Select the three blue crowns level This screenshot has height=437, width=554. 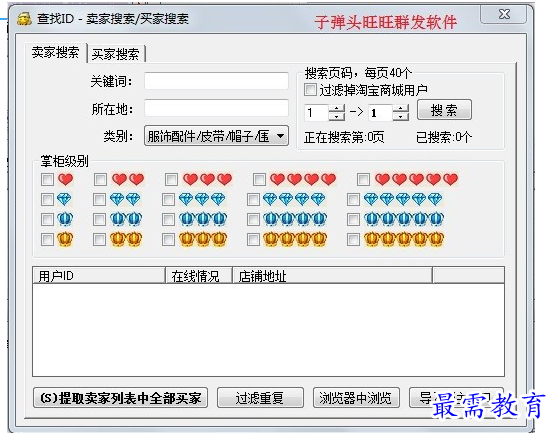[x=168, y=219]
